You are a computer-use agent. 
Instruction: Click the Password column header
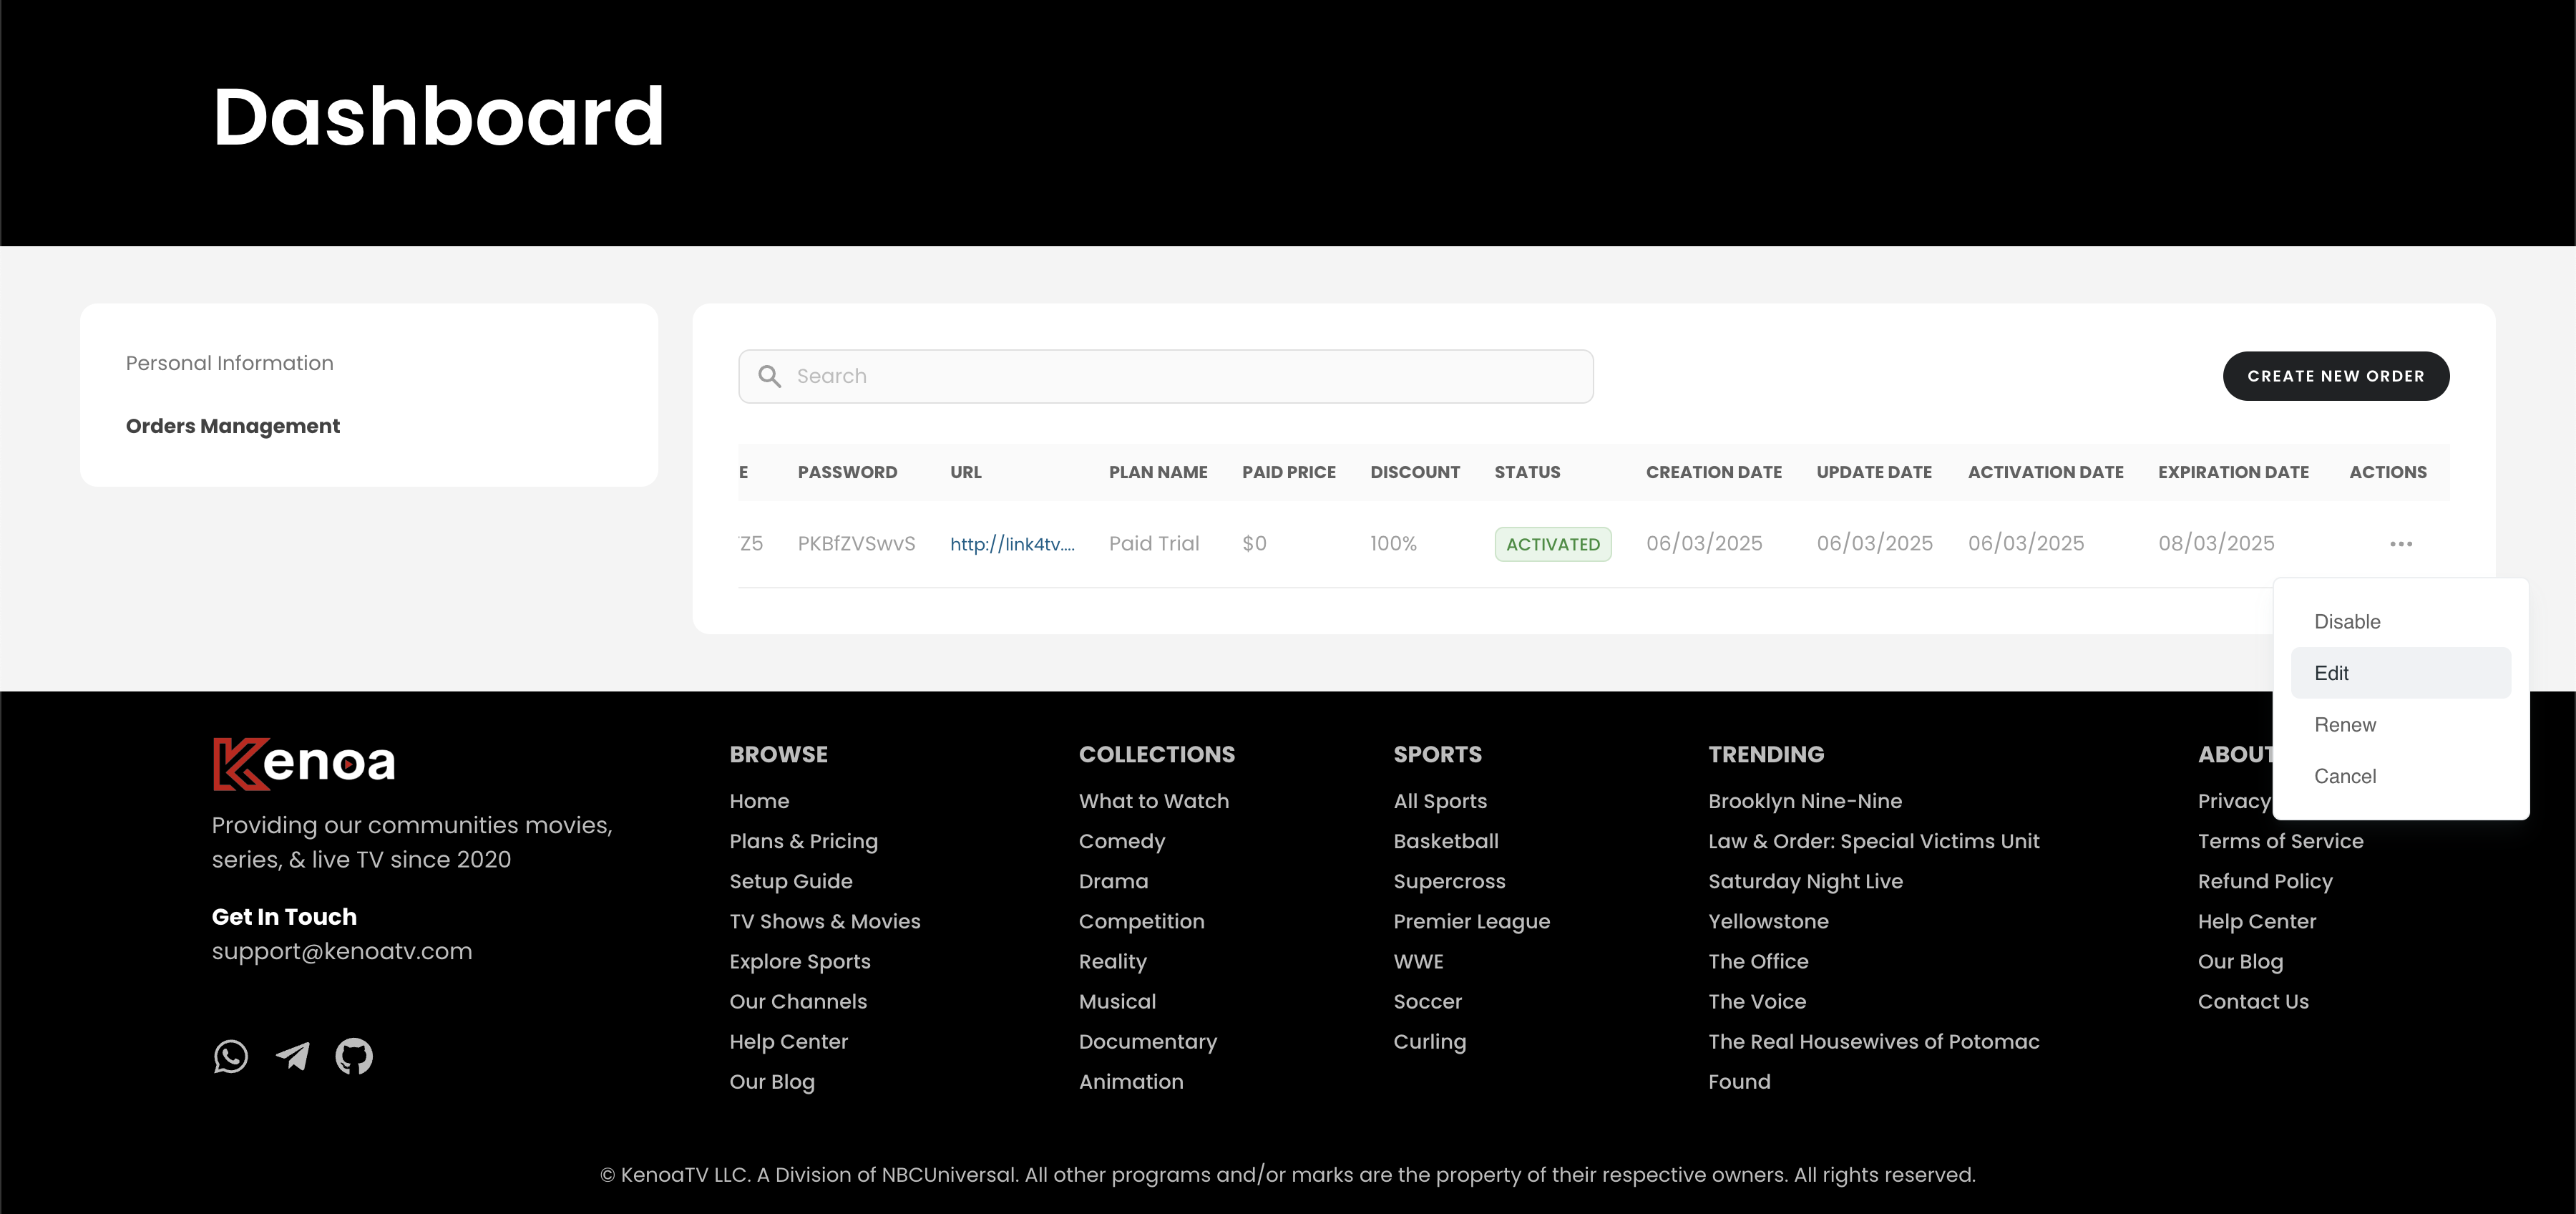[x=847, y=472]
